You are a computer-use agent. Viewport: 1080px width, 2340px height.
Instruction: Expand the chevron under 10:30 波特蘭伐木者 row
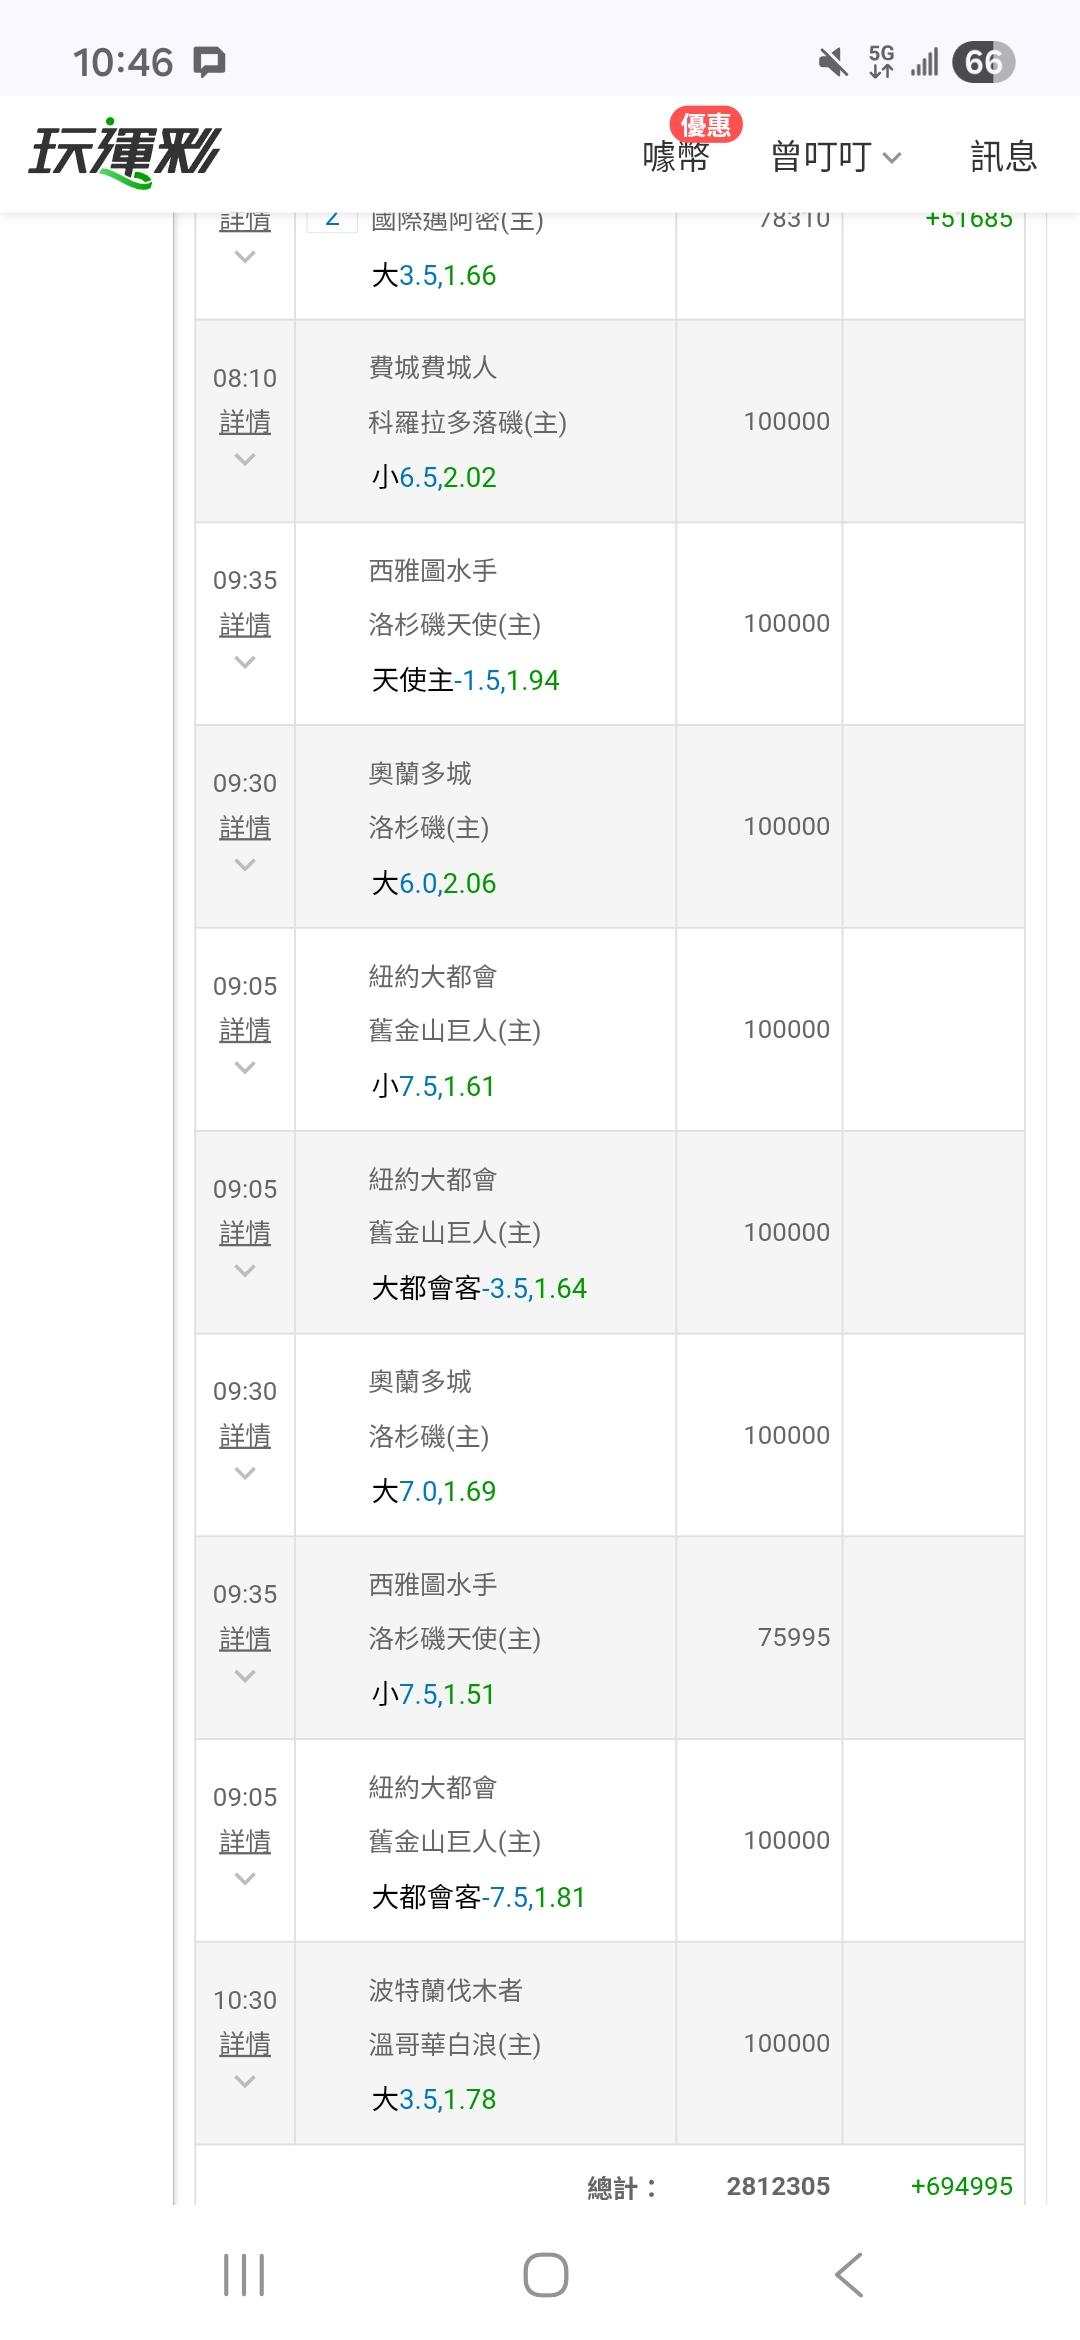(x=245, y=2082)
